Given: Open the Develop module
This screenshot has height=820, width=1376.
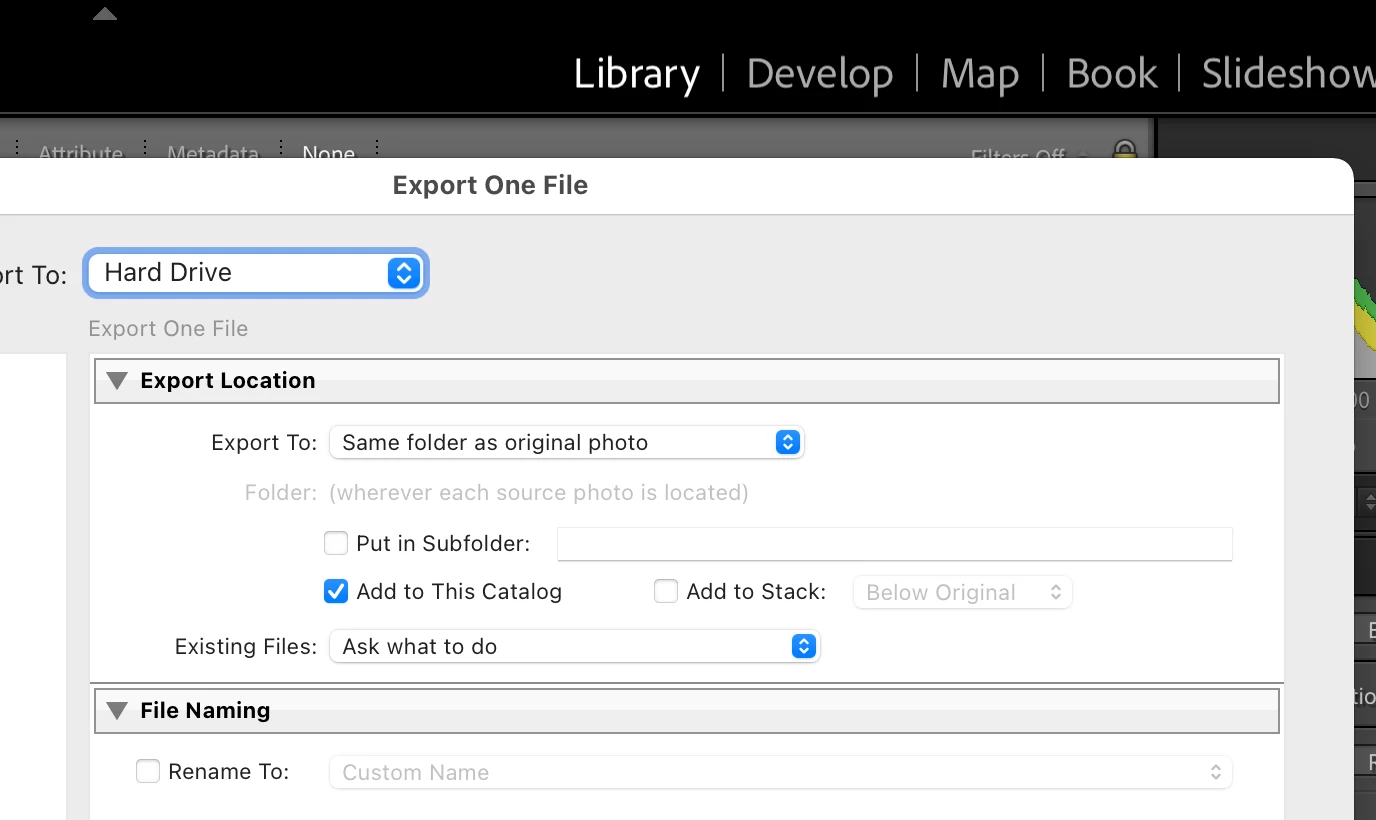Looking at the screenshot, I should (x=819, y=75).
